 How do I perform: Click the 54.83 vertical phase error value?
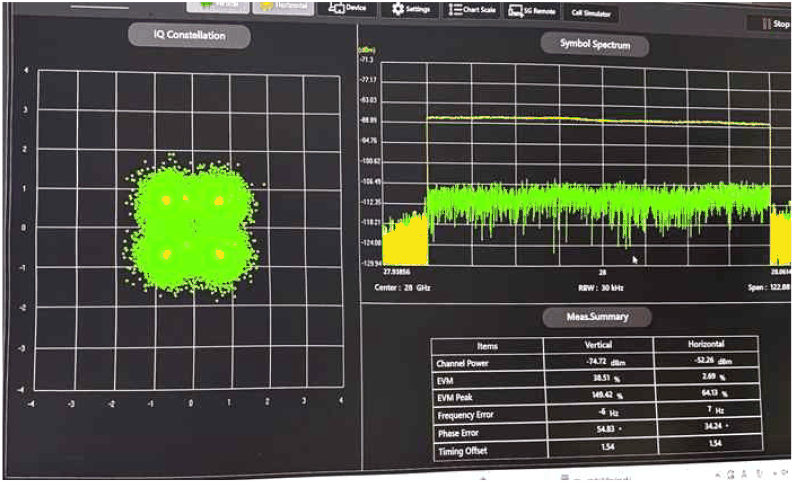(608, 429)
